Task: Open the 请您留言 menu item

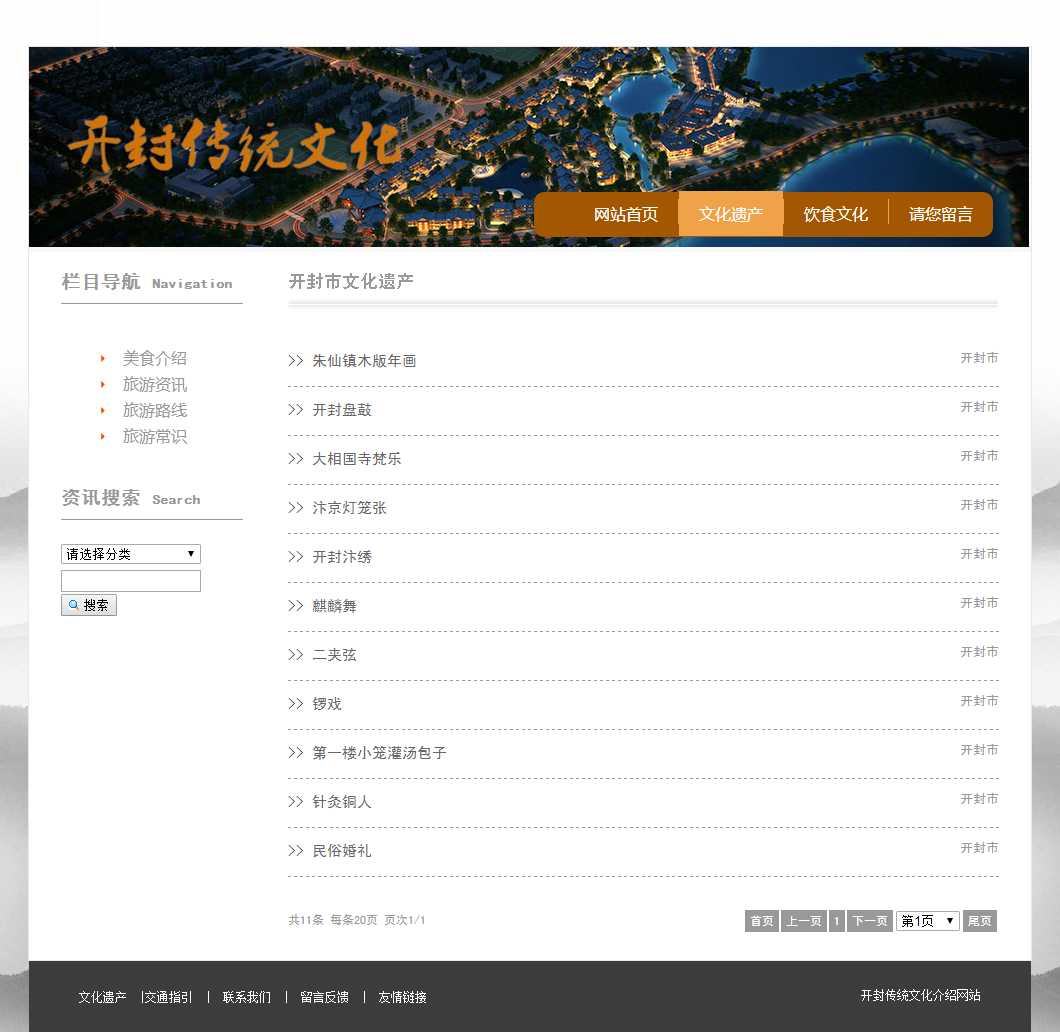Action: click(x=940, y=214)
